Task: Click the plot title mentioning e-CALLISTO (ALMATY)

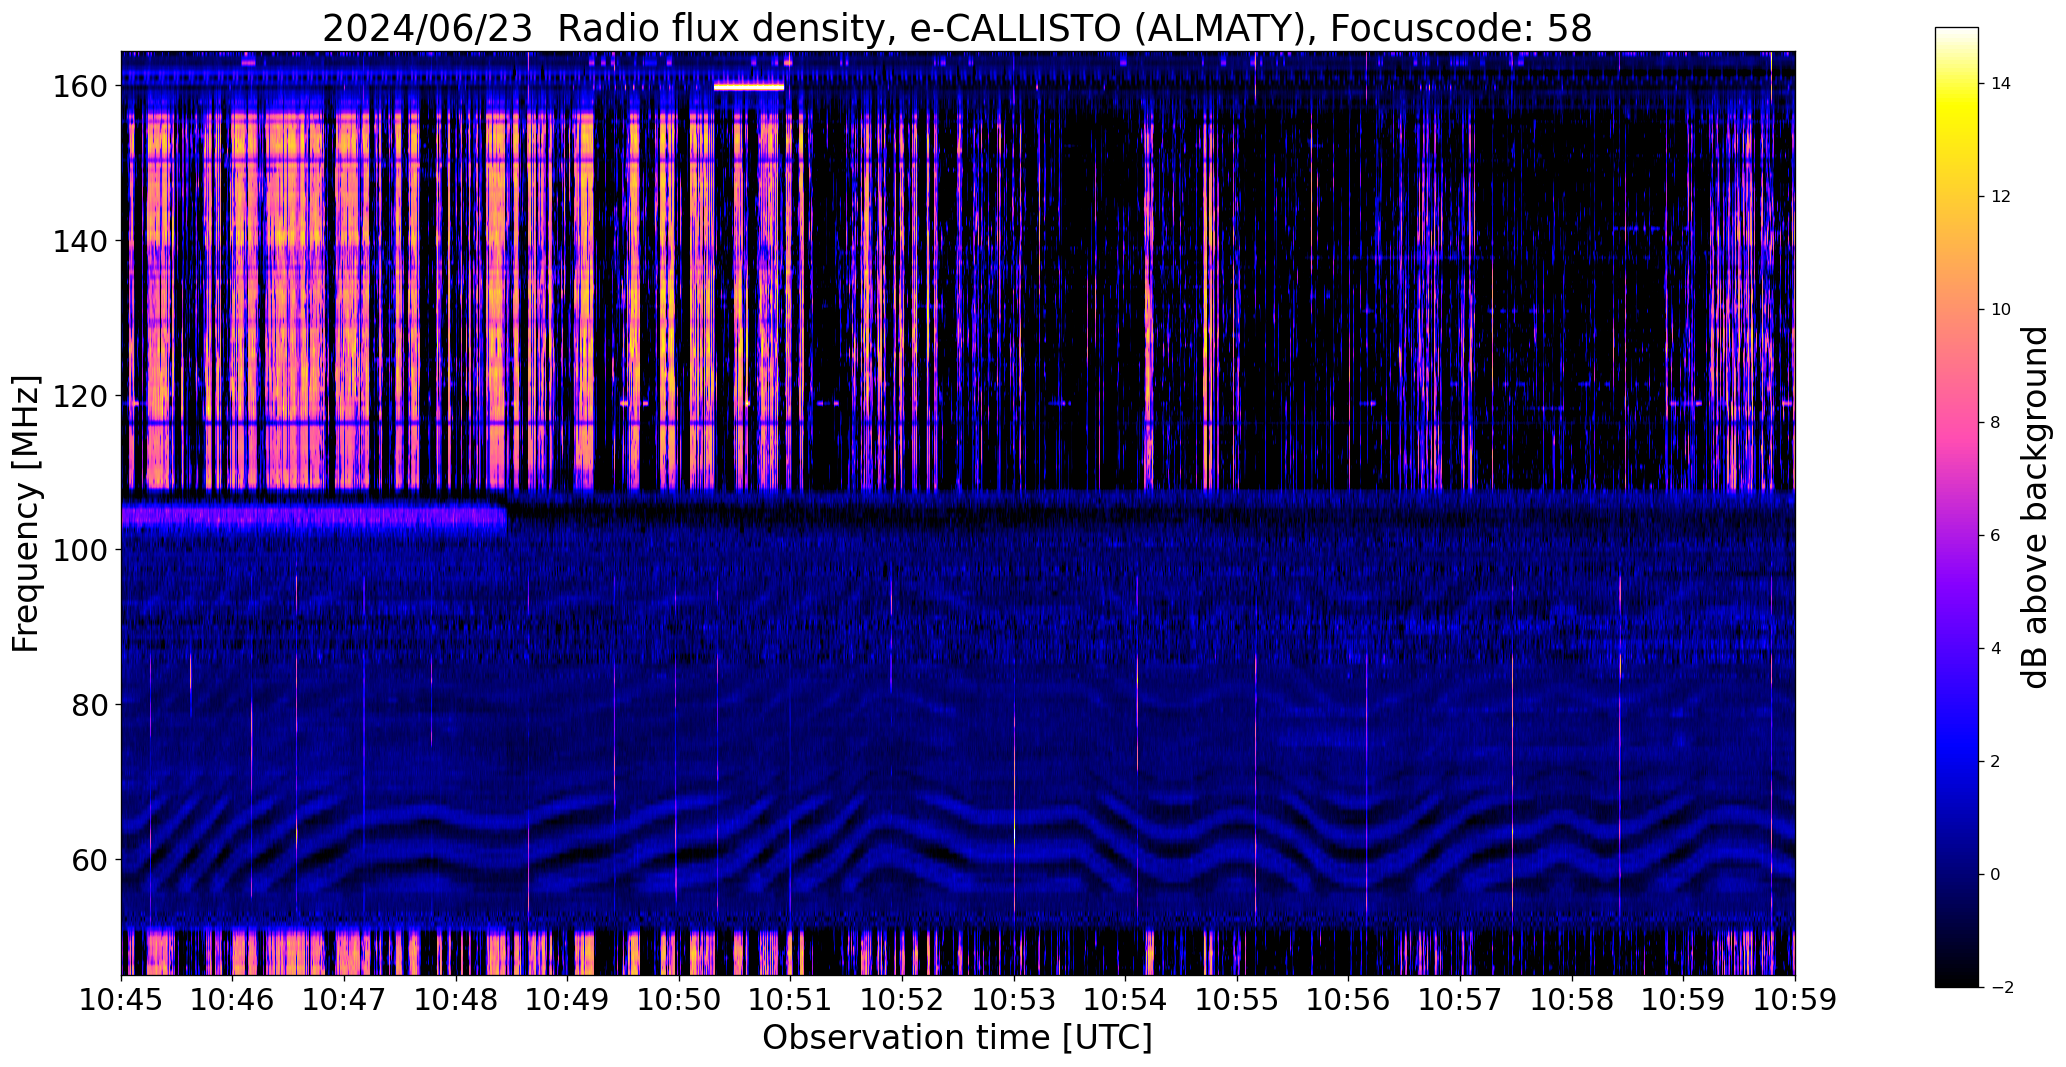Action: click(957, 28)
